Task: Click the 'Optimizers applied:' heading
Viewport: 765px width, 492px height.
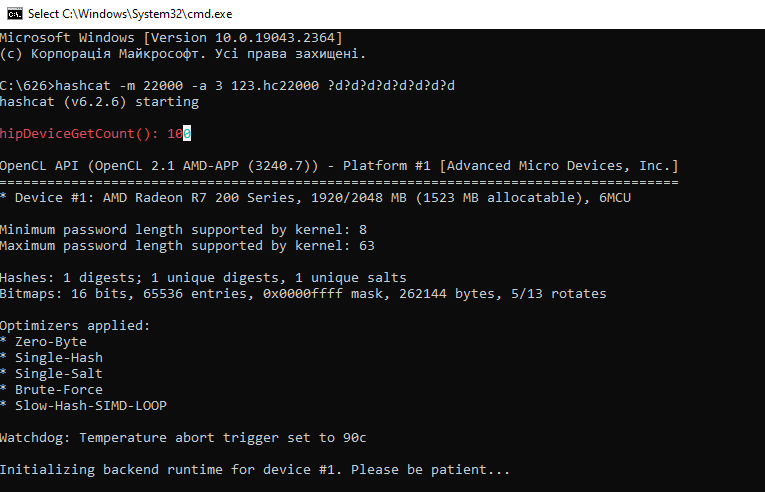Action: pos(75,326)
